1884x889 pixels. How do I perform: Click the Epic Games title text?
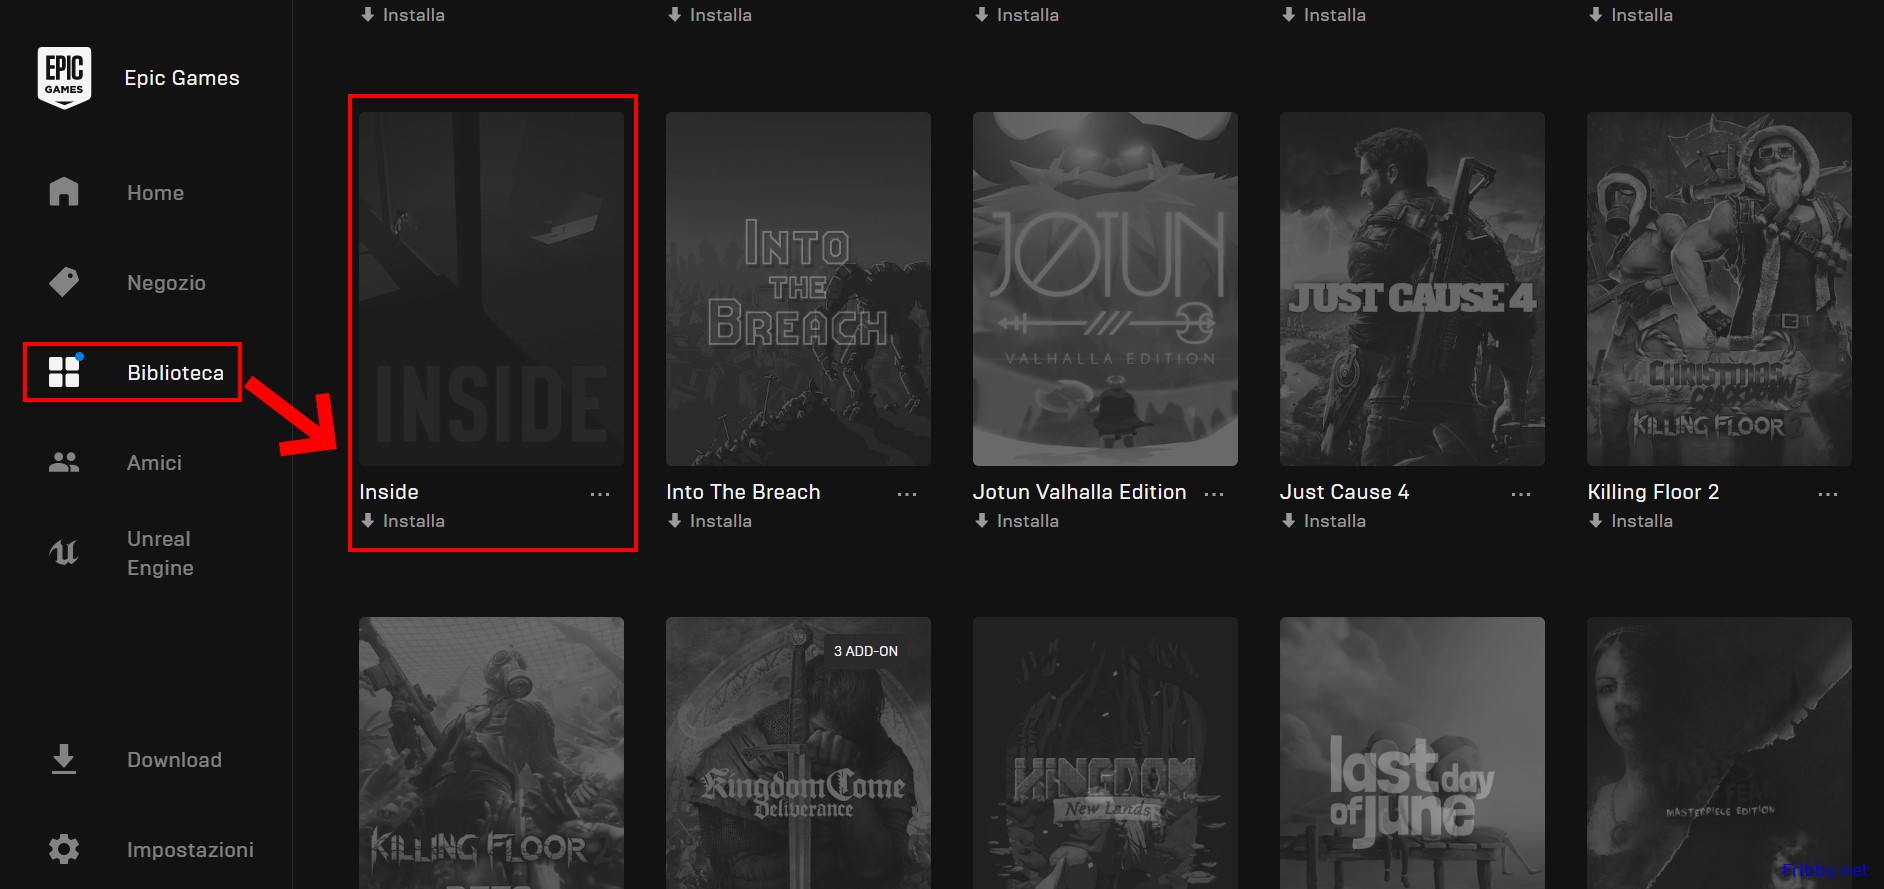(x=182, y=78)
